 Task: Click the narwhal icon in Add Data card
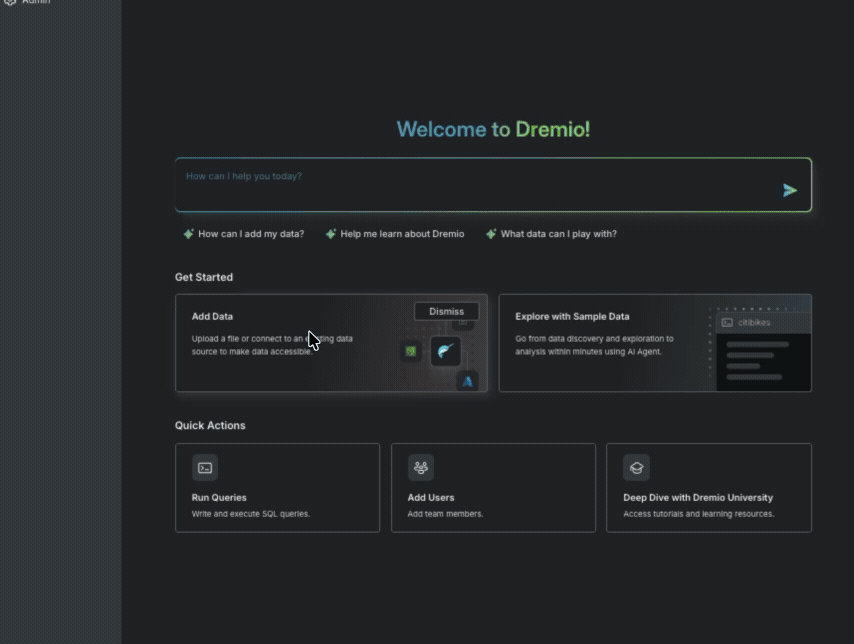coord(445,351)
